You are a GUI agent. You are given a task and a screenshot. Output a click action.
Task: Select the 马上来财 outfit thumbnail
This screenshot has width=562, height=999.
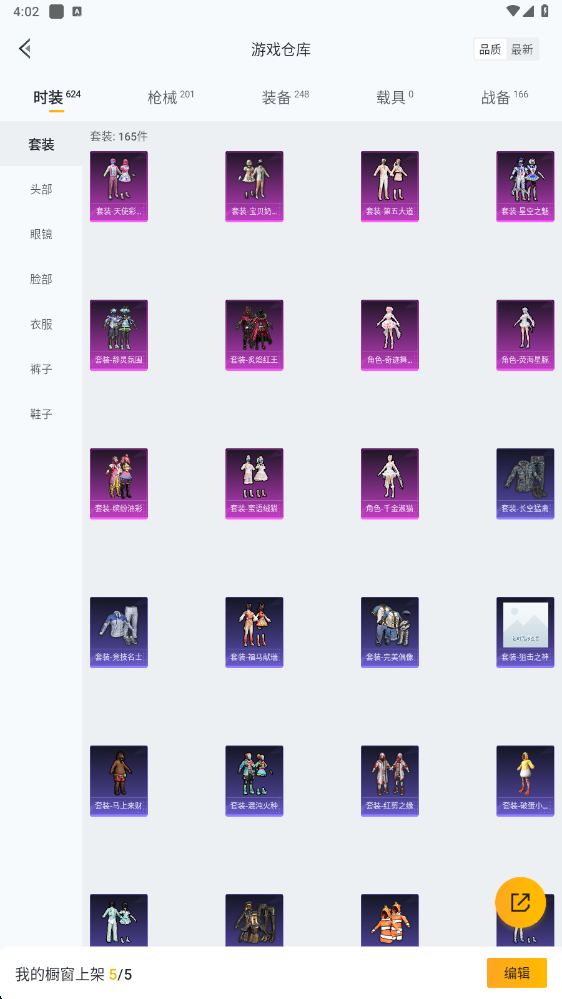click(119, 781)
